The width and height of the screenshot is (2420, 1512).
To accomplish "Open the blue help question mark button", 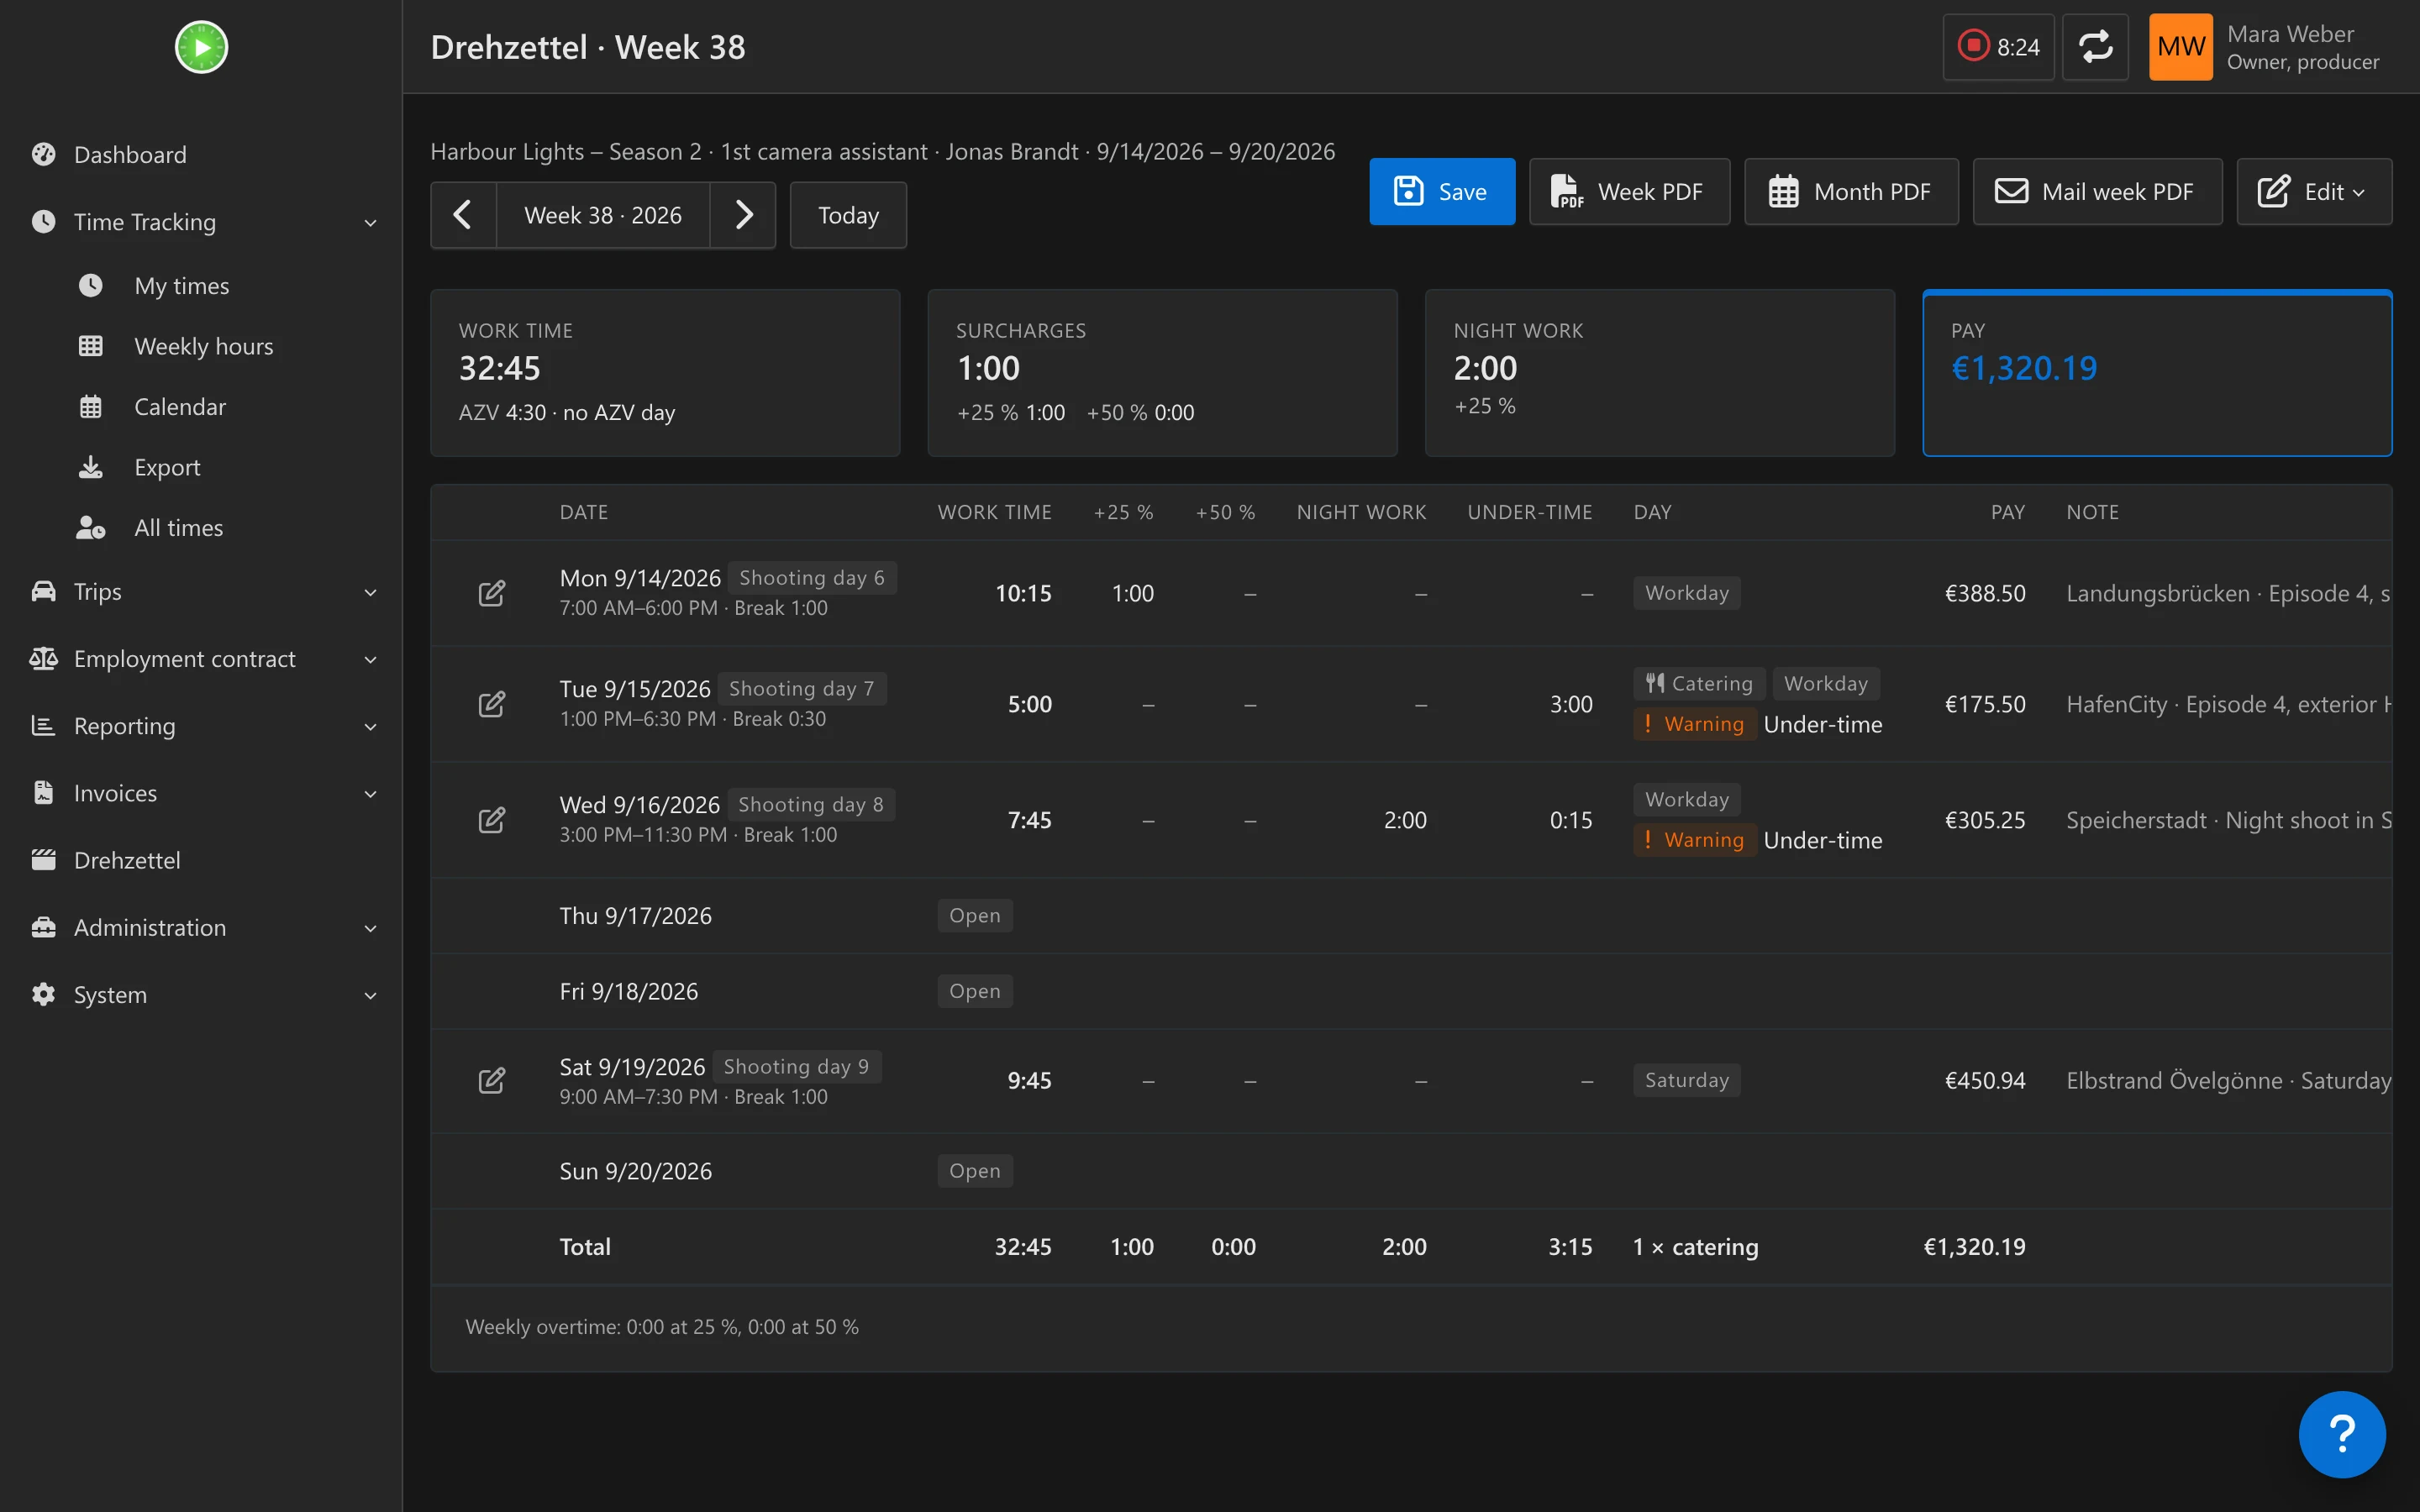I will click(2342, 1434).
